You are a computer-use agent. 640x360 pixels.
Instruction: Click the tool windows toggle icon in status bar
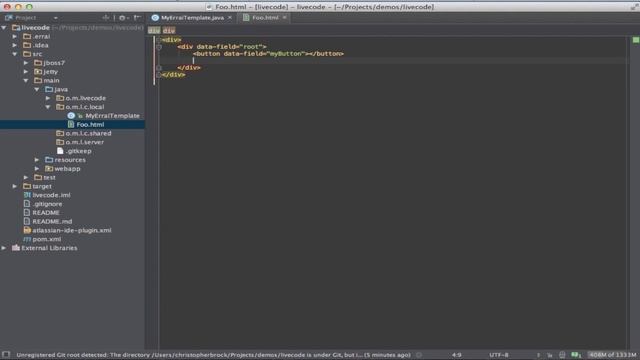click(x=6, y=355)
